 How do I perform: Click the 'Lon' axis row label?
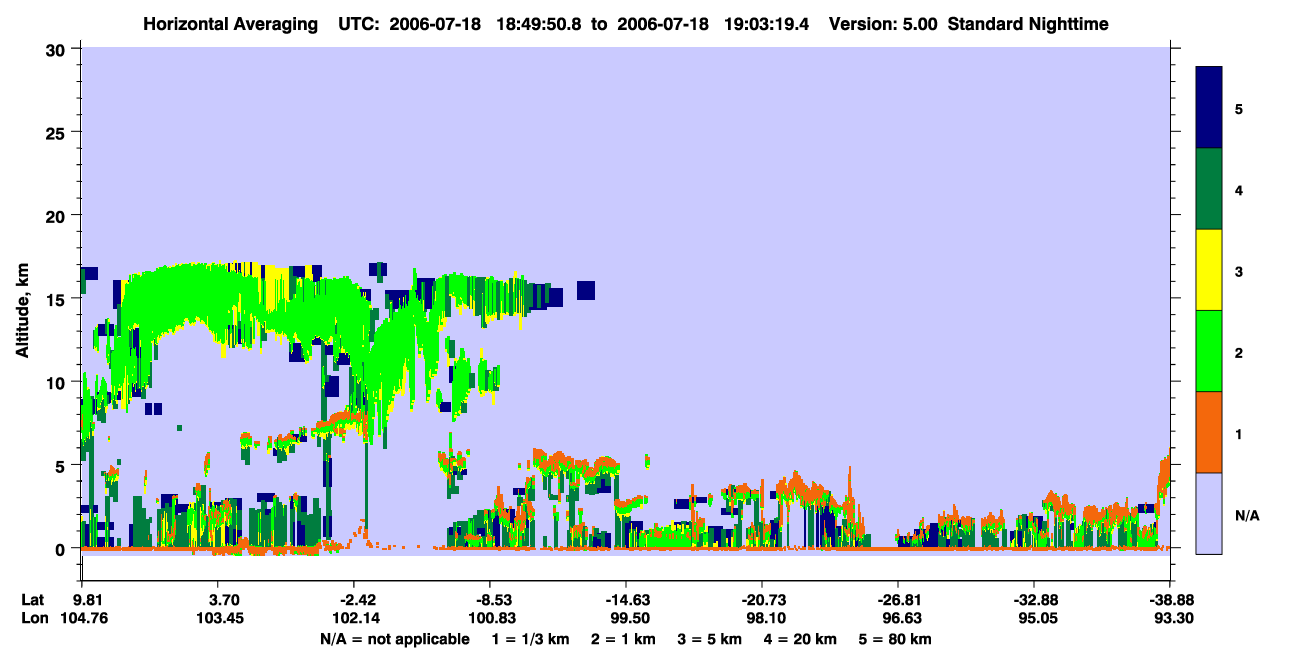[34, 618]
